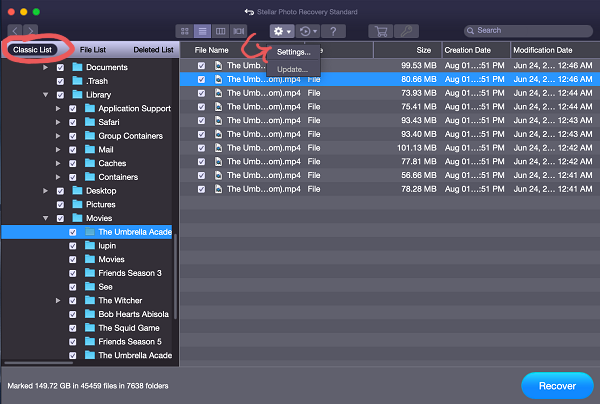This screenshot has width=600, height=404.
Task: Open help with question mark icon
Action: pyautogui.click(x=333, y=31)
